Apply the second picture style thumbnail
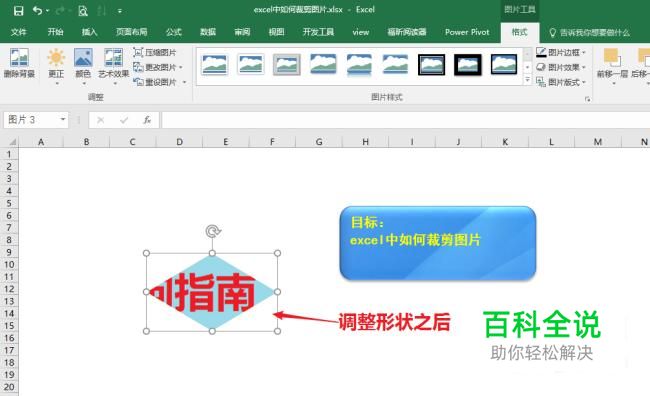650x396 pixels. point(250,64)
